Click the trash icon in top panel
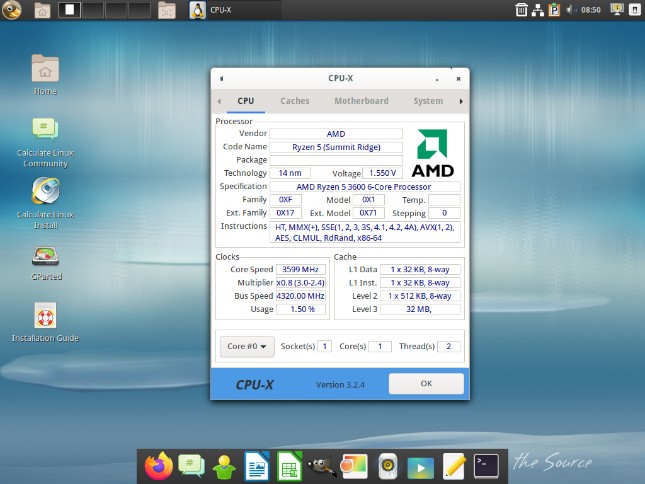645x484 pixels. point(521,10)
